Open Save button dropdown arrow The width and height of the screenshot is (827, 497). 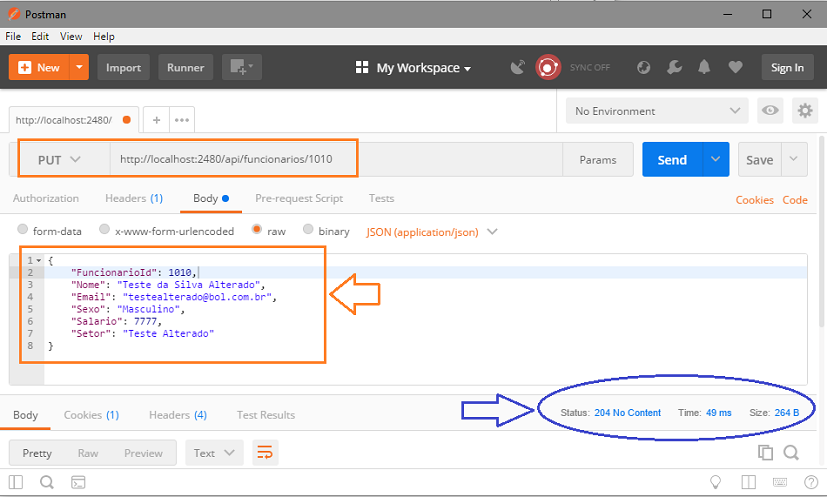pos(794,159)
